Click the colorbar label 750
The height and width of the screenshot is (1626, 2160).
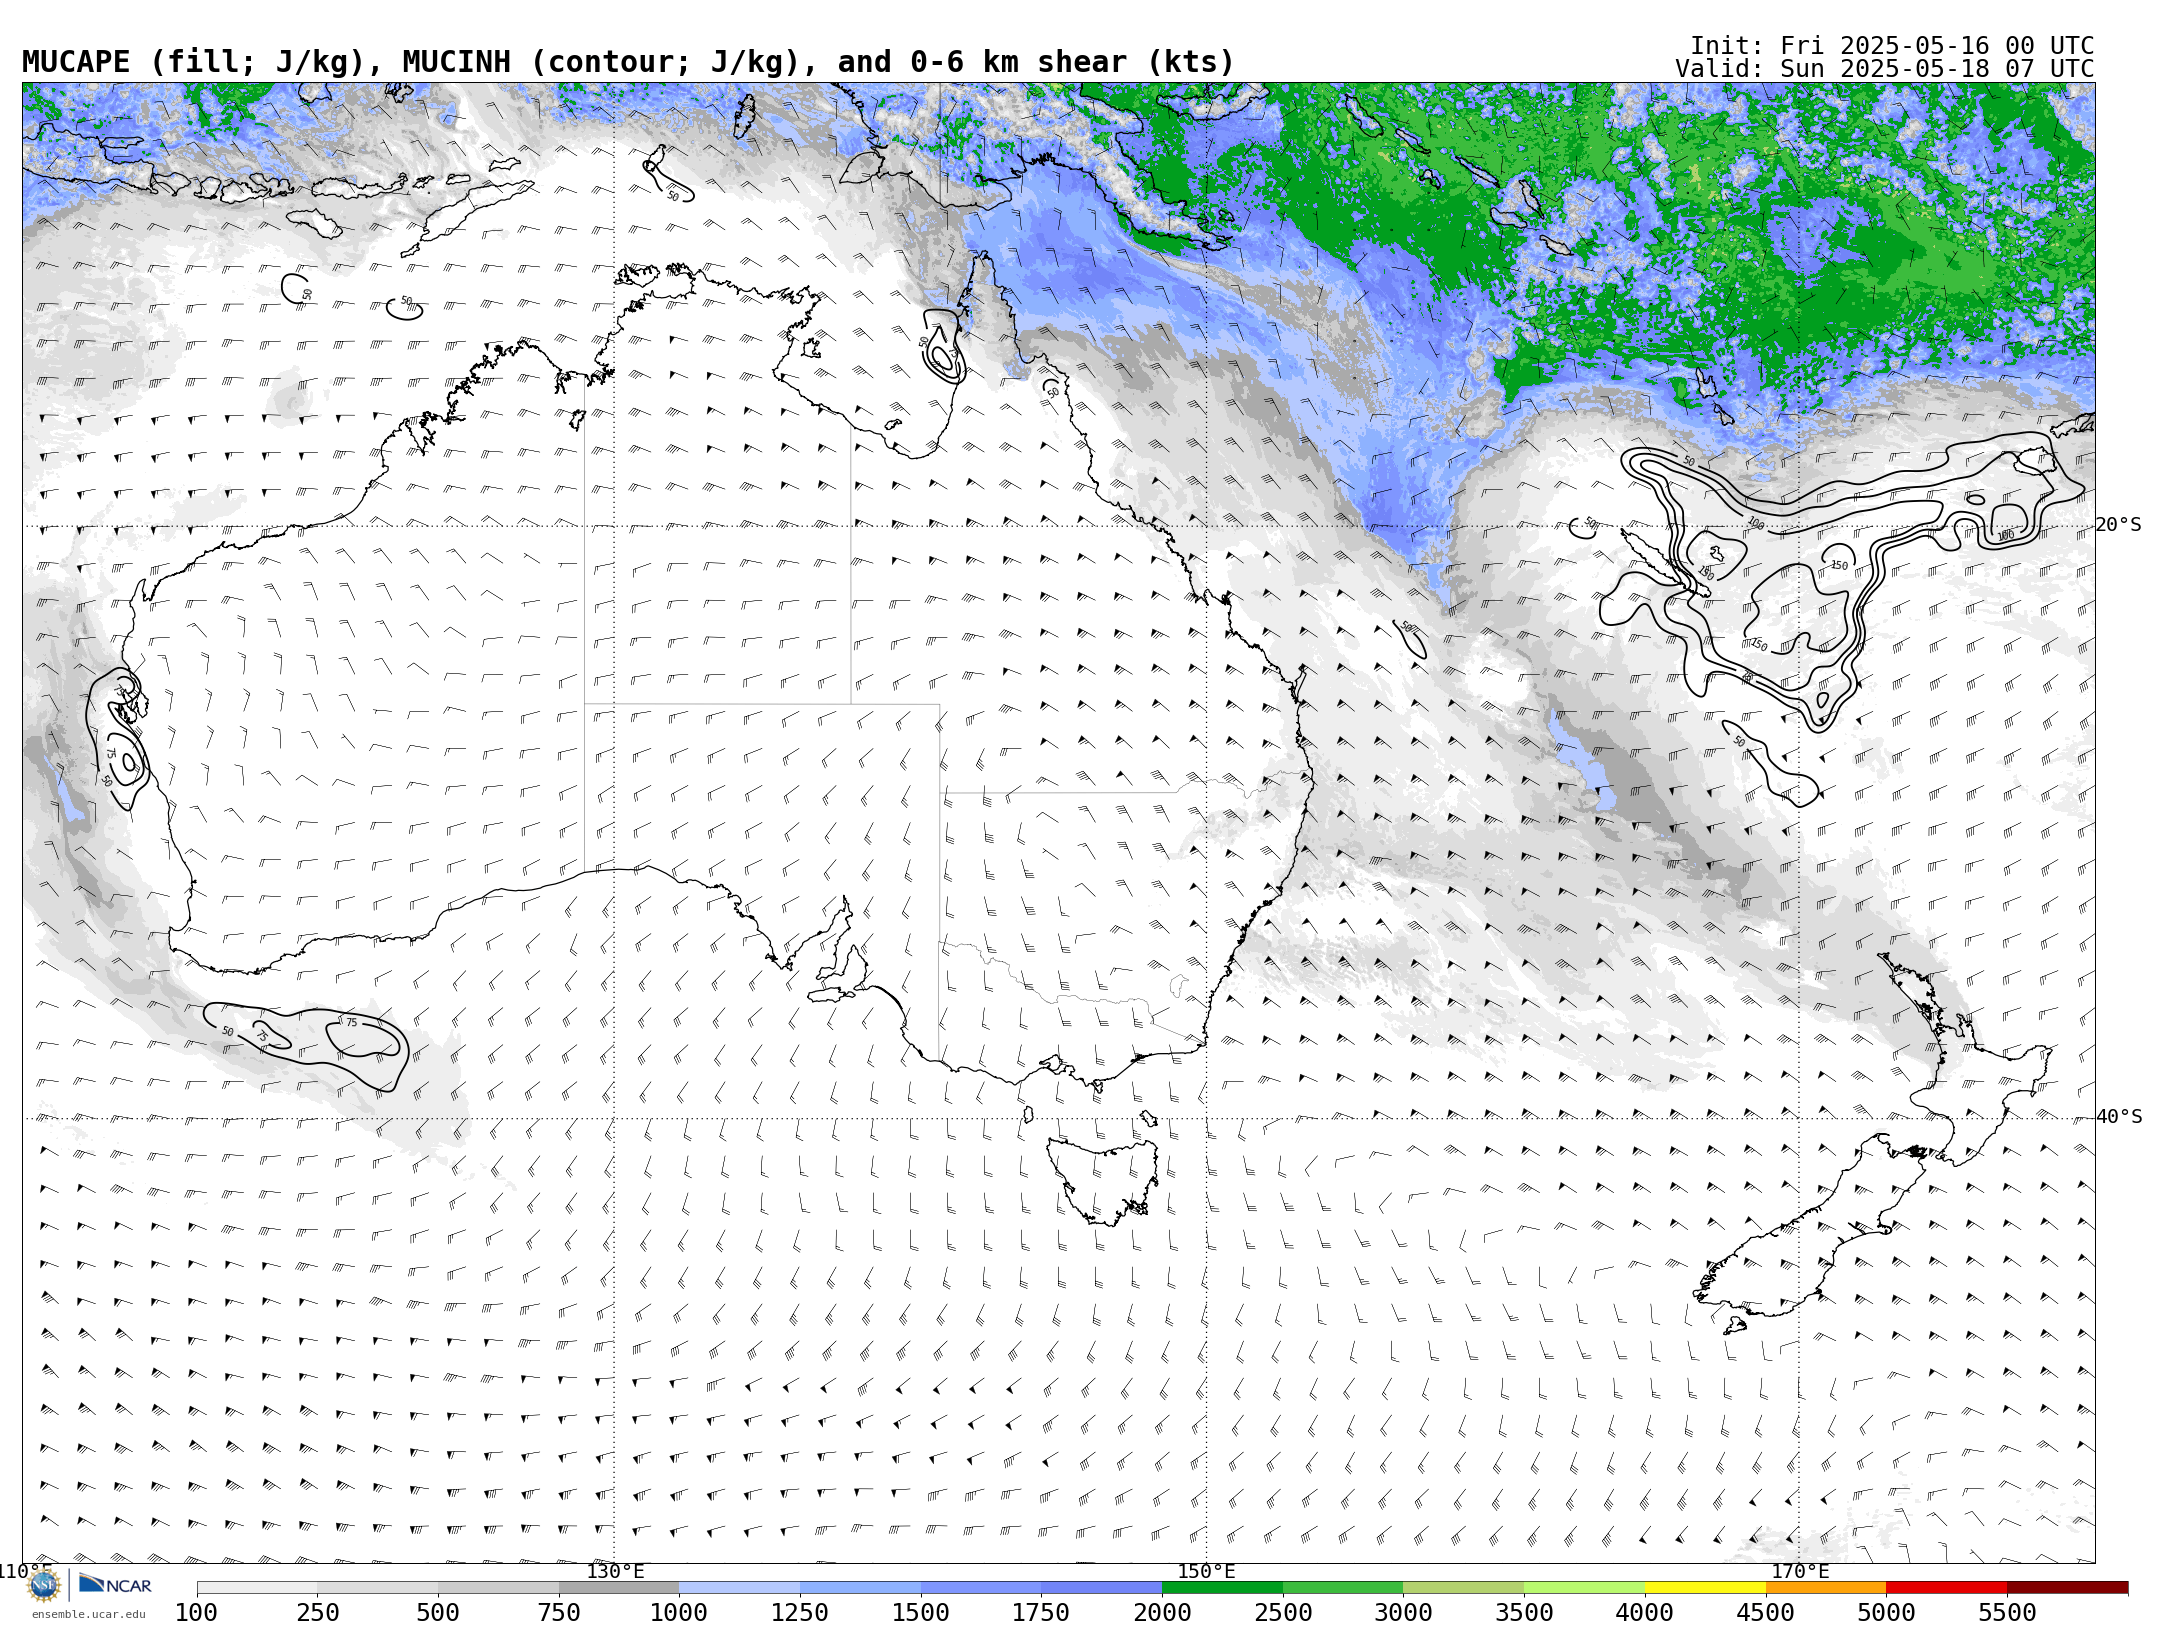pyautogui.click(x=559, y=1612)
